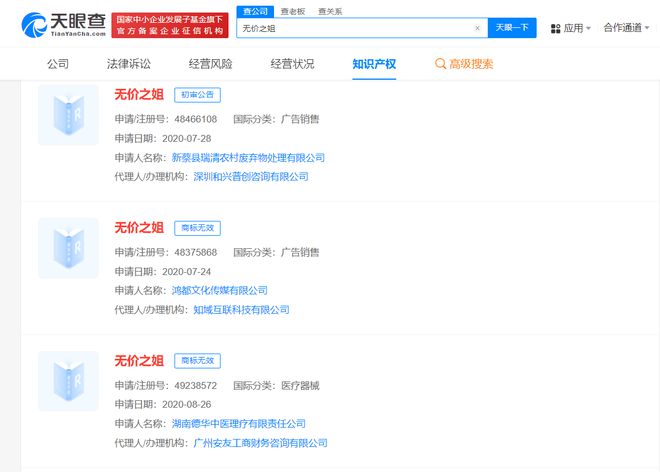Click registration number 48375868
The height and width of the screenshot is (472, 660).
[196, 253]
